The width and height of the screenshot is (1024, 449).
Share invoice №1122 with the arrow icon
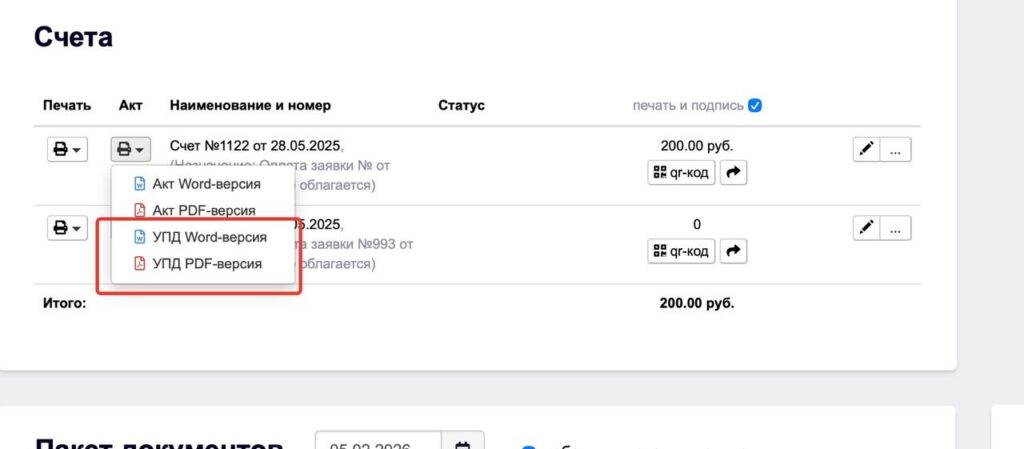[733, 173]
